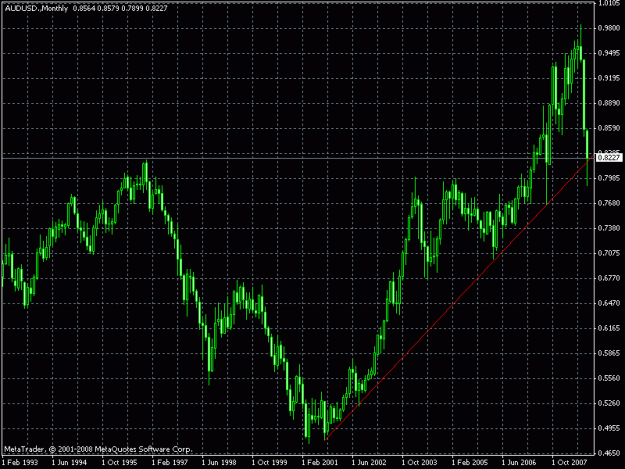Click the 0.5260 price scale label
The height and width of the screenshot is (469, 625).
click(609, 403)
